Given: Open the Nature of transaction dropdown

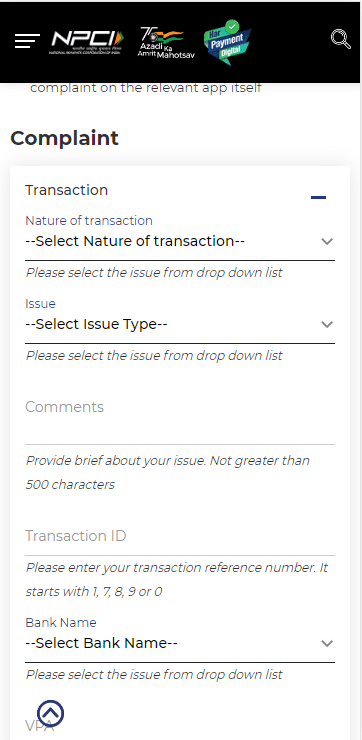Looking at the screenshot, I should (x=180, y=241).
